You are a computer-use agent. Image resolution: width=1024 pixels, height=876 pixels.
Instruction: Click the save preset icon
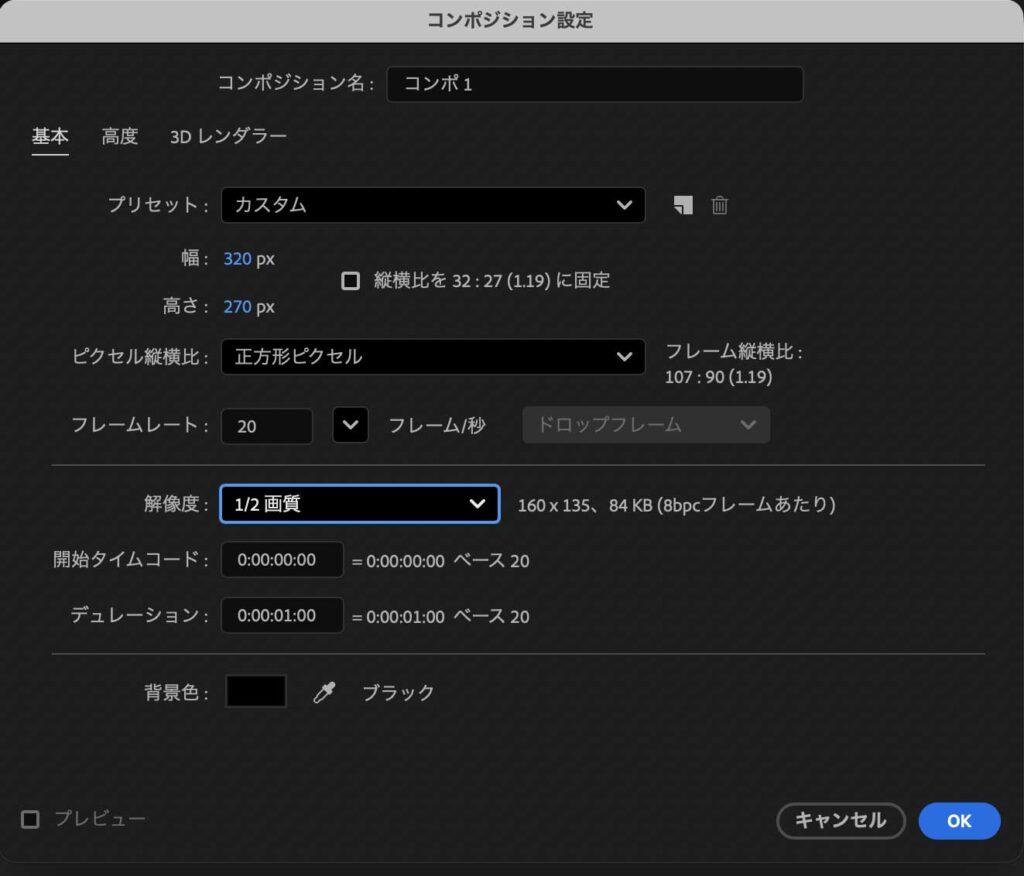click(683, 205)
